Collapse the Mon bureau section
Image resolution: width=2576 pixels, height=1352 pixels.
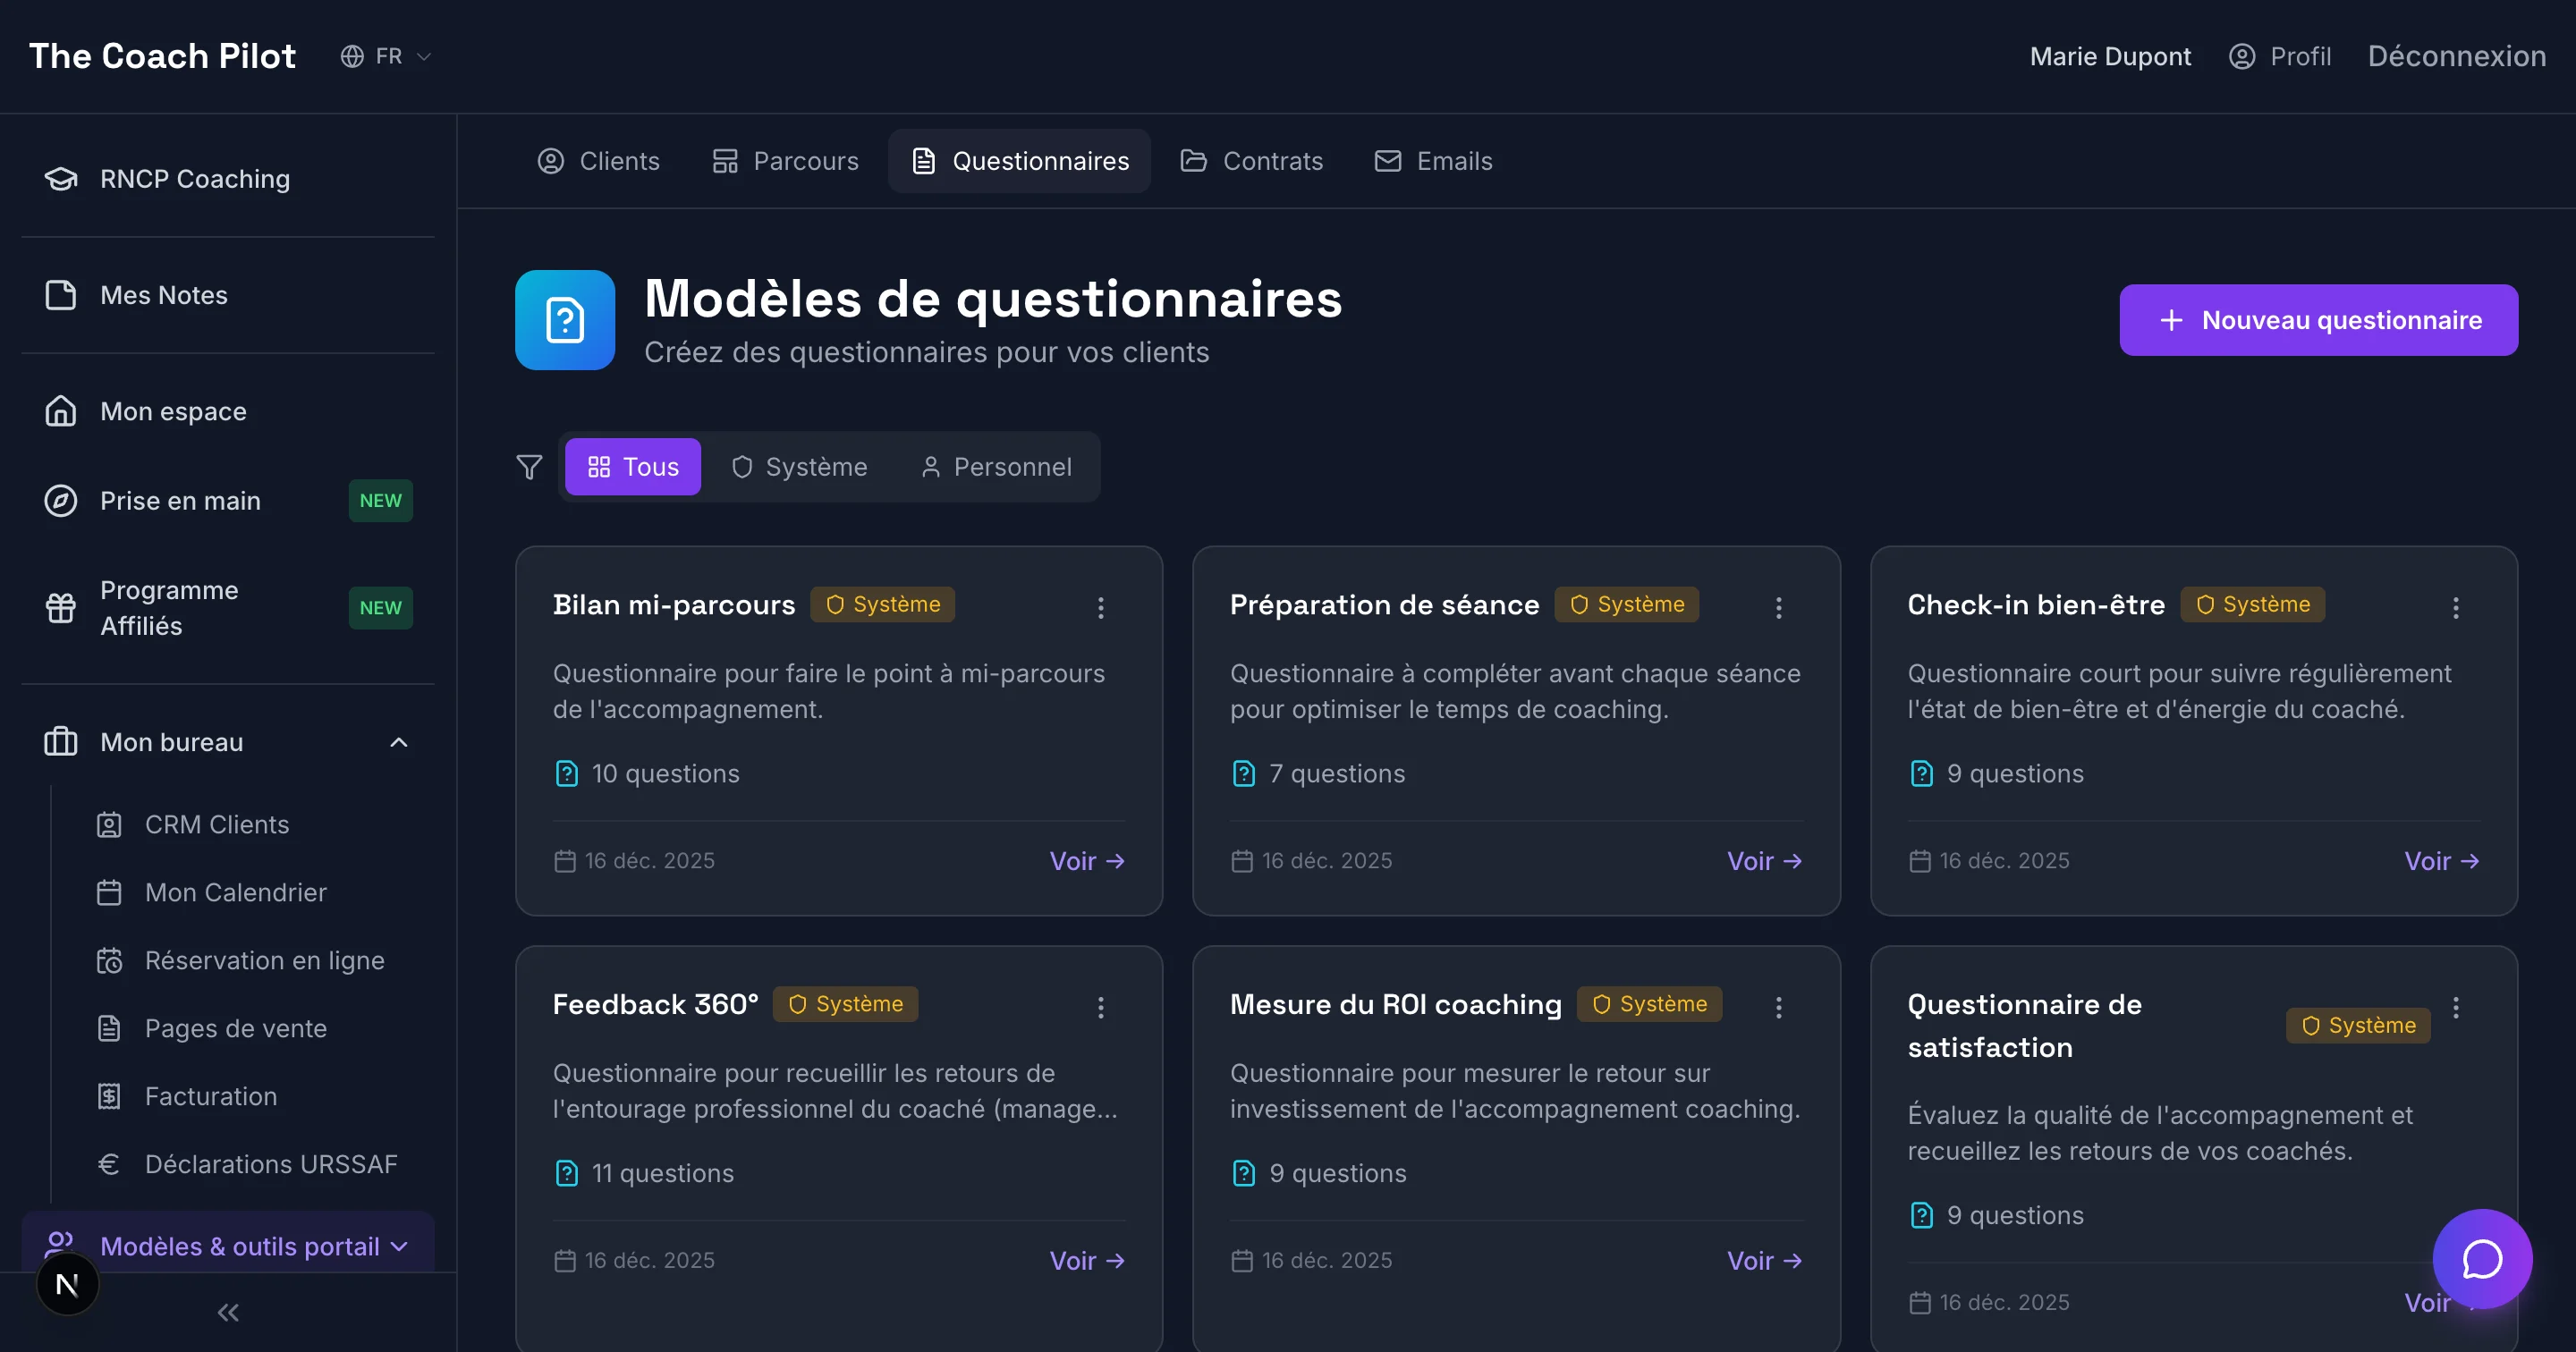pos(398,742)
